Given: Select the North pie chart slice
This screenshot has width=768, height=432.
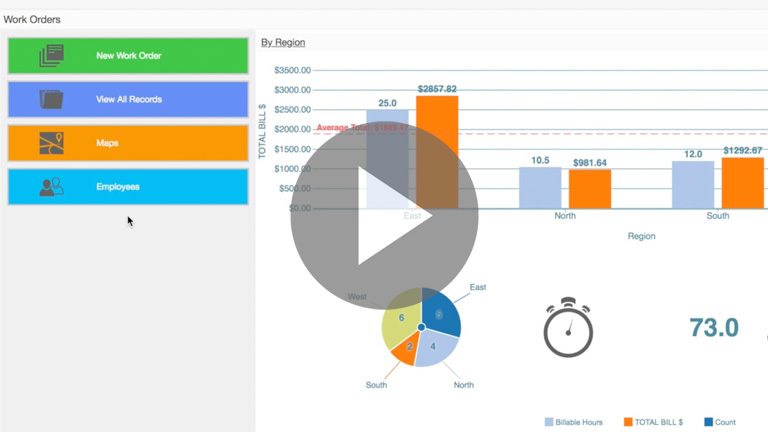Looking at the screenshot, I should click(436, 349).
